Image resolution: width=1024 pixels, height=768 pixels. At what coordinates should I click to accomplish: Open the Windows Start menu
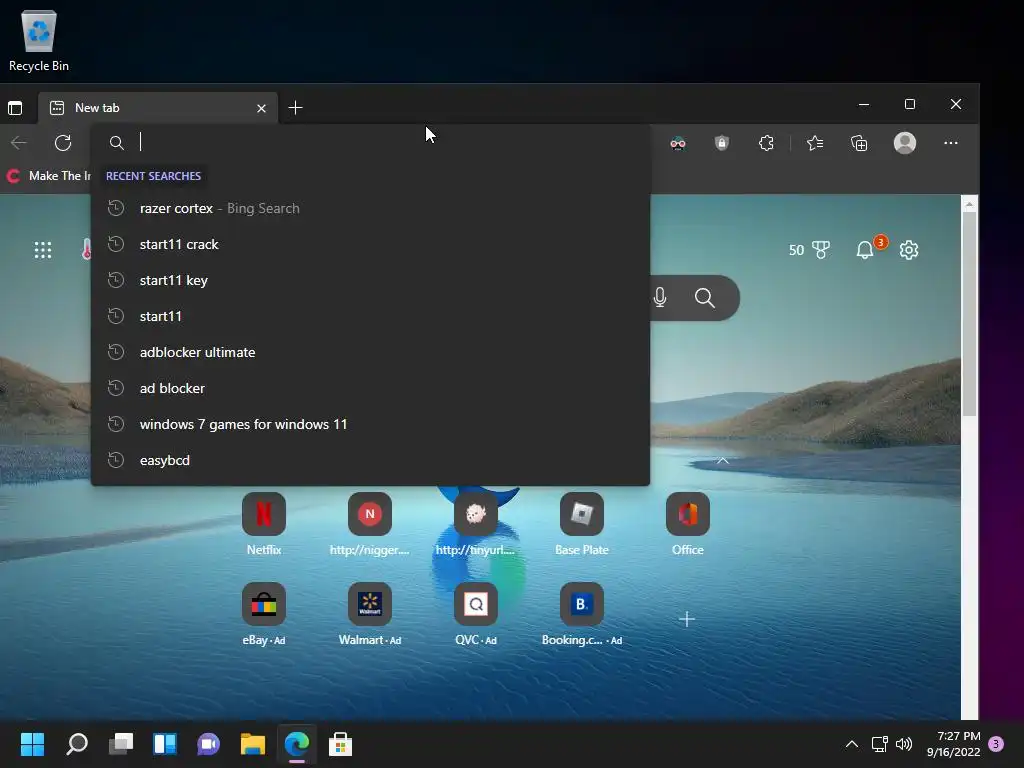[32, 744]
